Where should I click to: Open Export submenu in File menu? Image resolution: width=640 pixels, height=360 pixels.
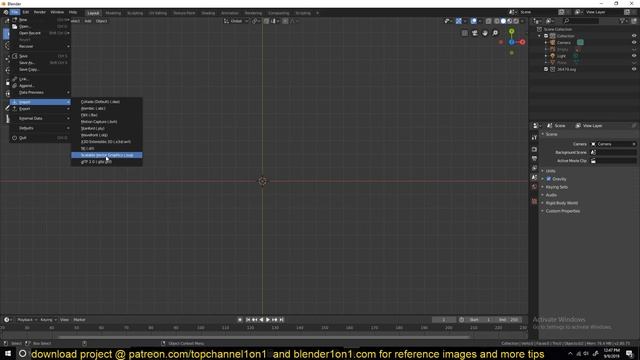[x=40, y=109]
